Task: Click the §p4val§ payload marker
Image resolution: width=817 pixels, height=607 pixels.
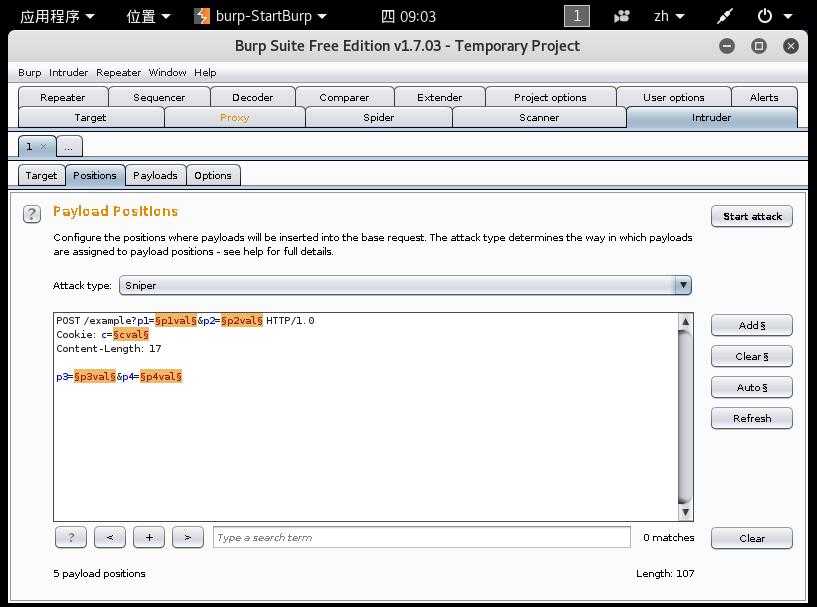Action: 161,376
